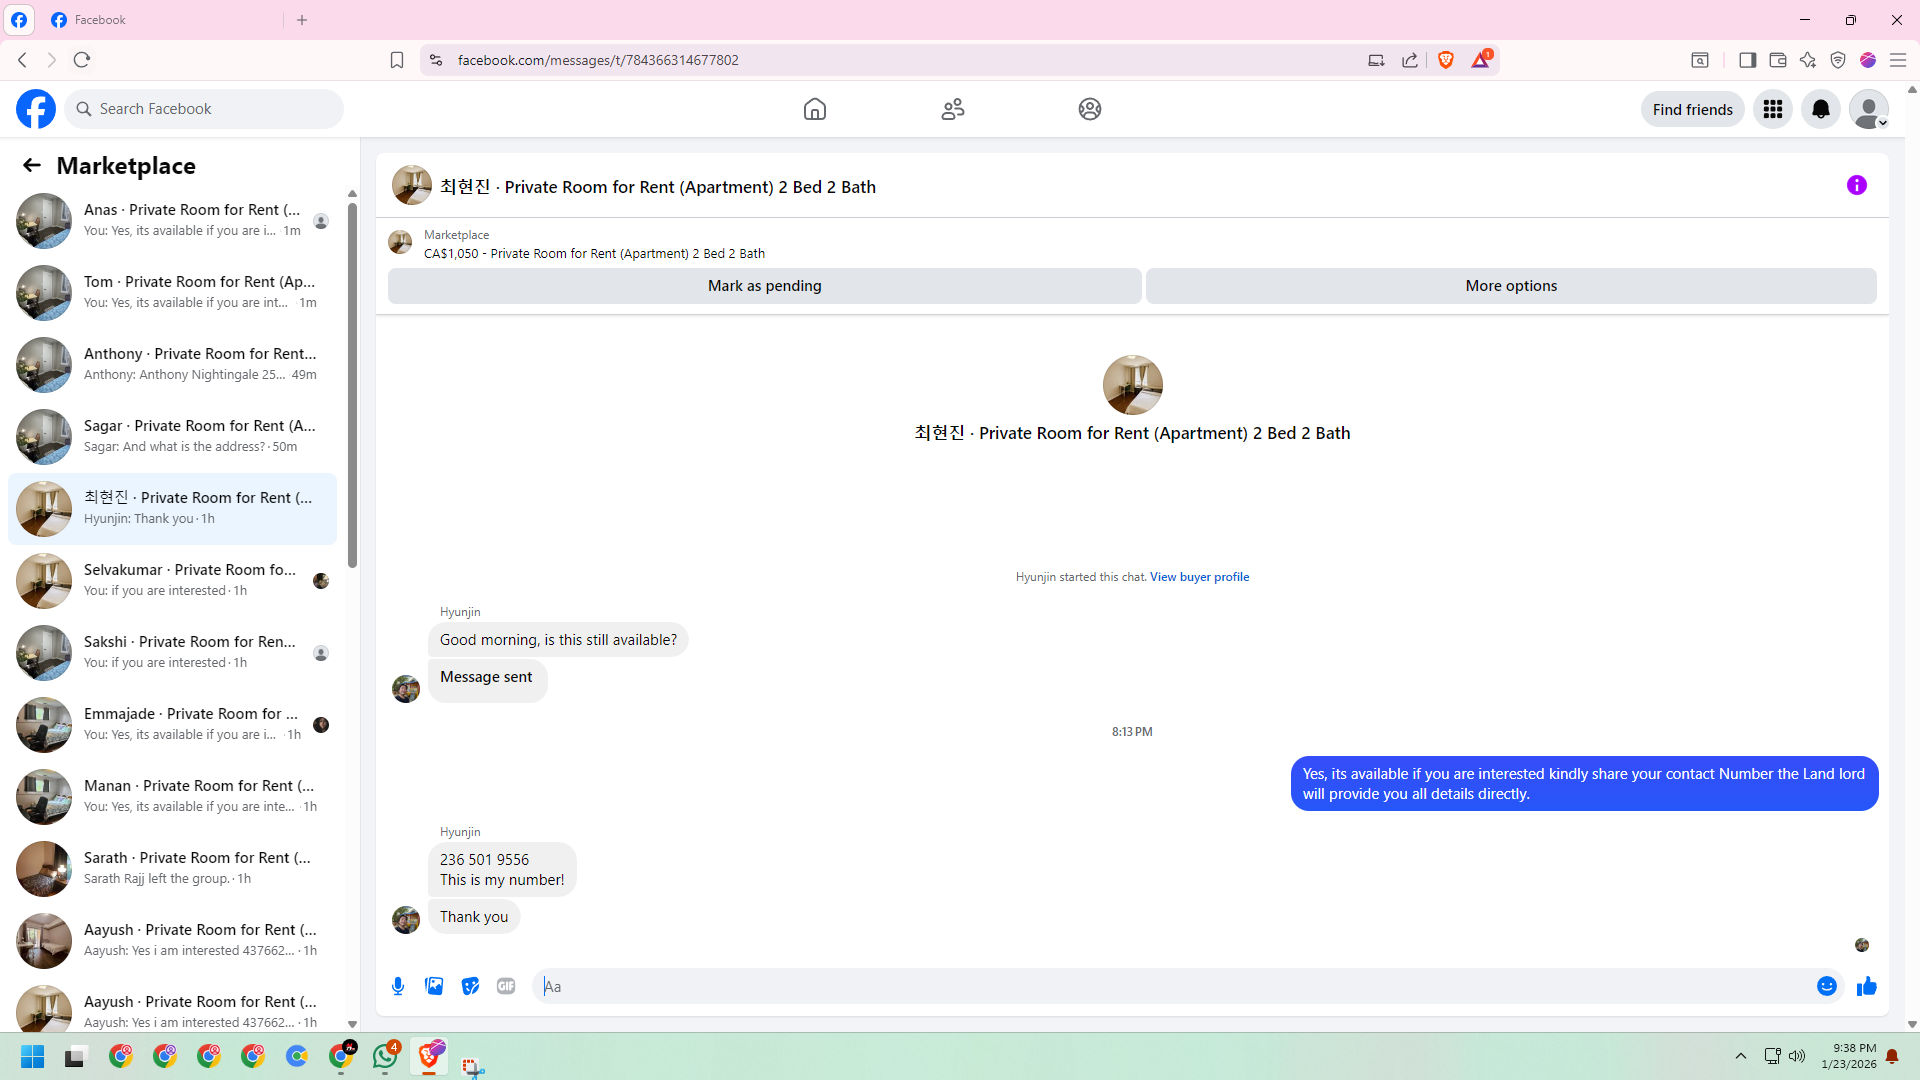Open View buyer profile link
1920x1080 pixels.
1198,577
